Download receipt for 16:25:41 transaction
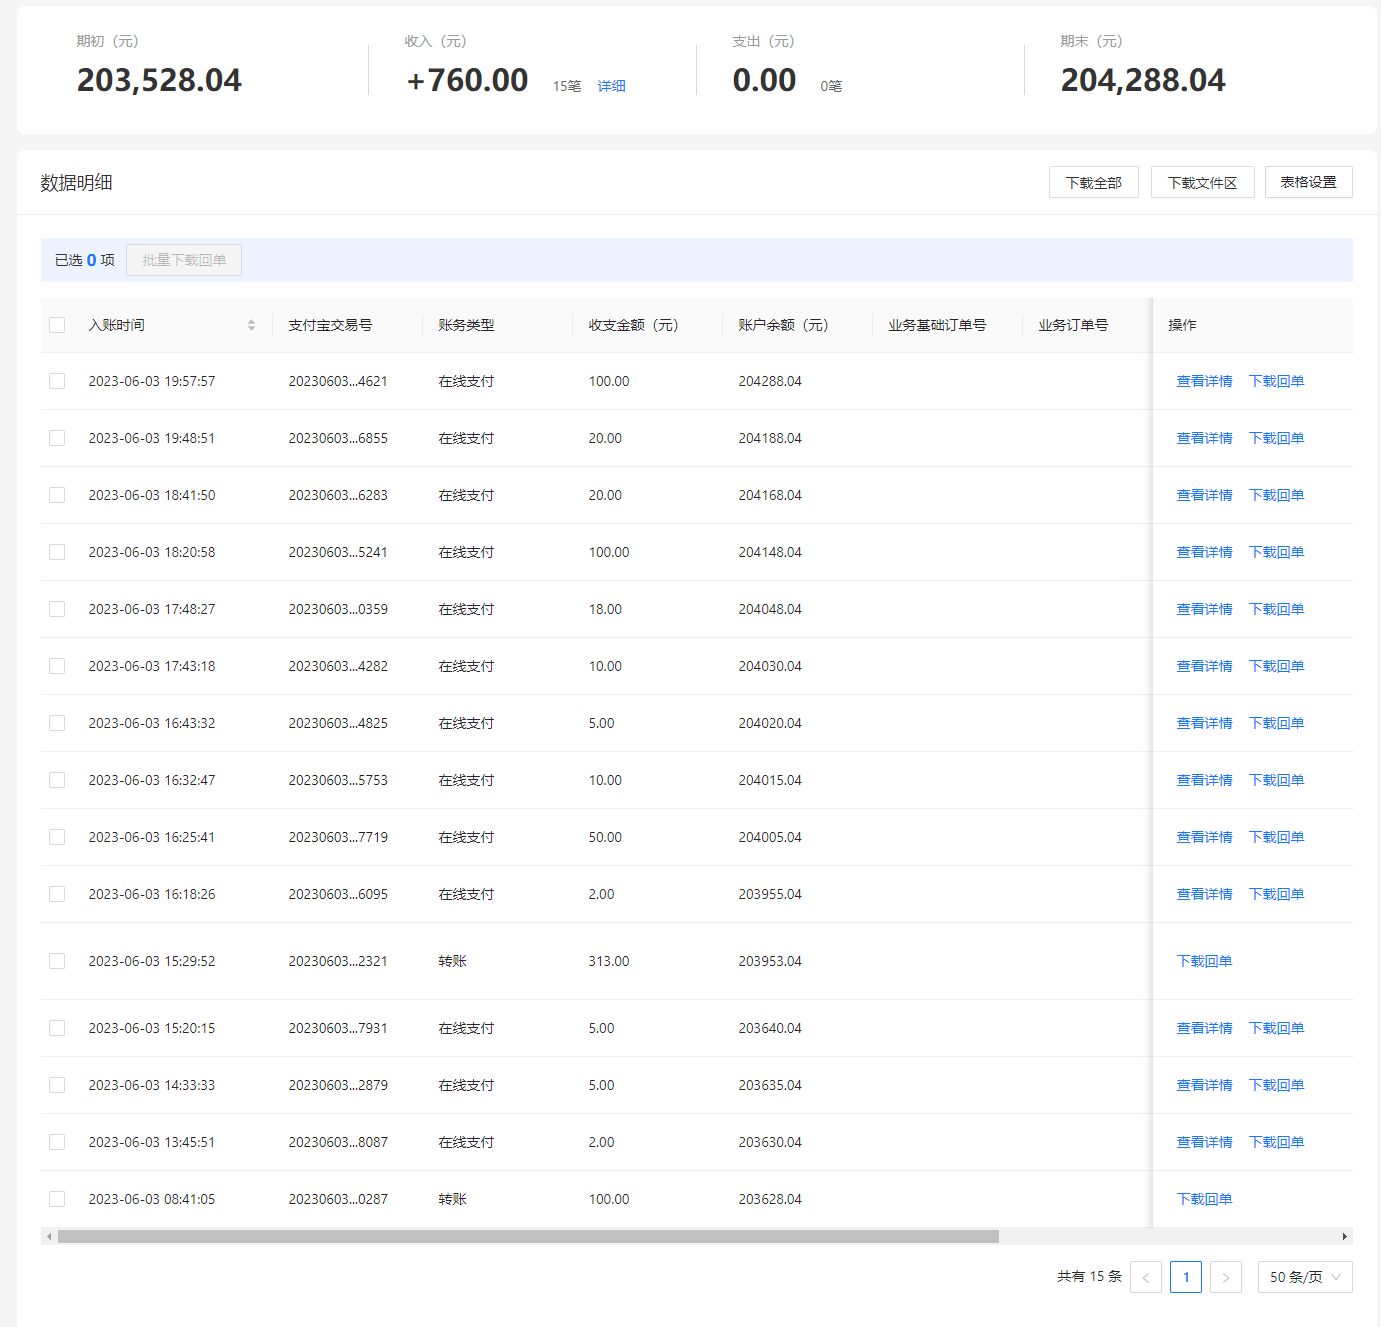The width and height of the screenshot is (1381, 1327). point(1276,837)
